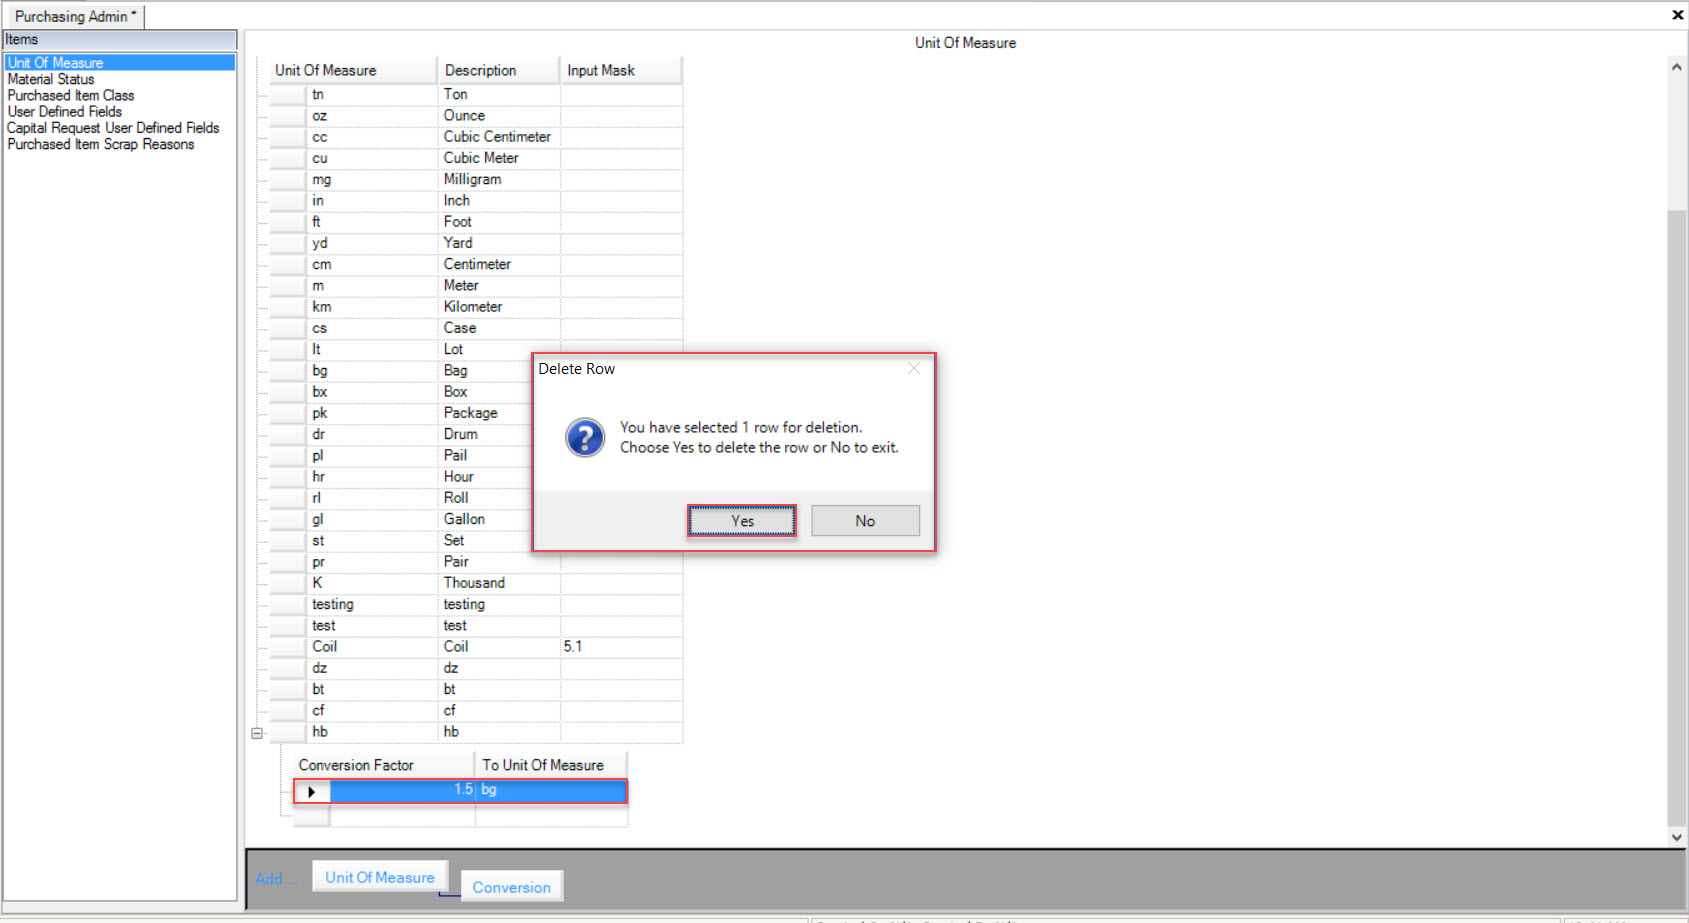This screenshot has width=1689, height=923.
Task: Select the Pair description cell
Action: 499,562
